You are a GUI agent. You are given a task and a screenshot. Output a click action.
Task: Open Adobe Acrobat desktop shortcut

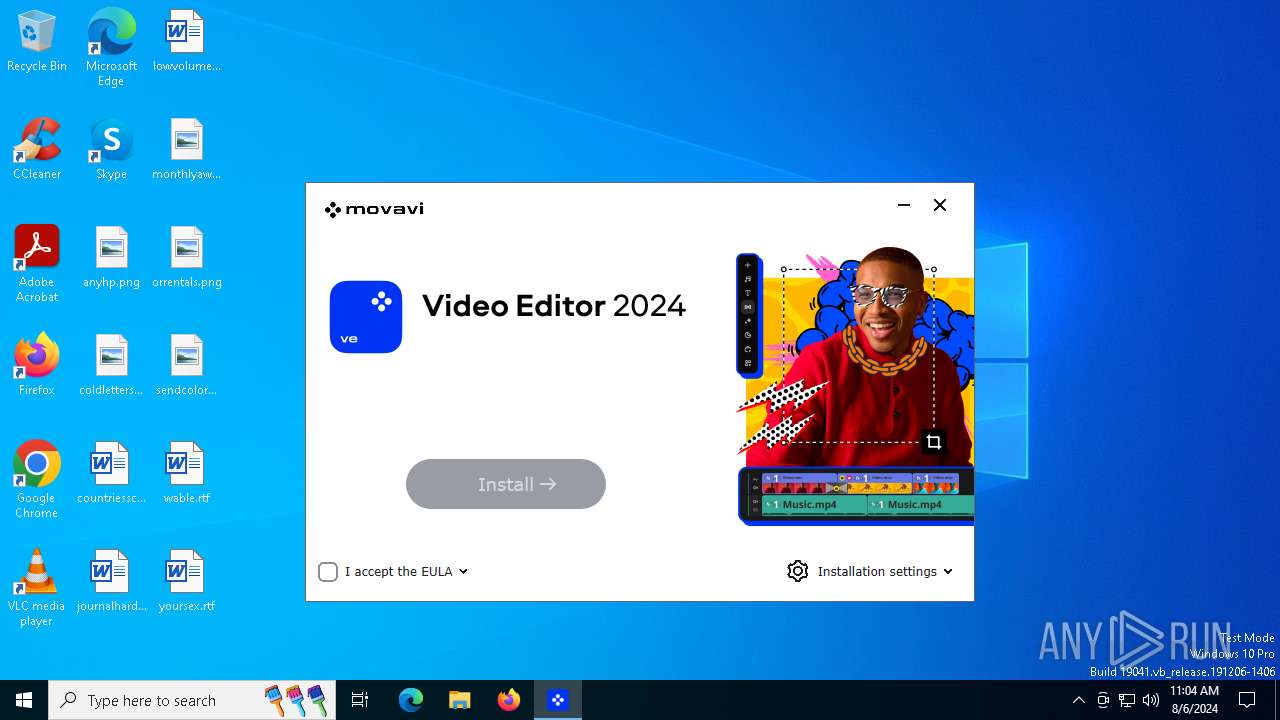(37, 264)
